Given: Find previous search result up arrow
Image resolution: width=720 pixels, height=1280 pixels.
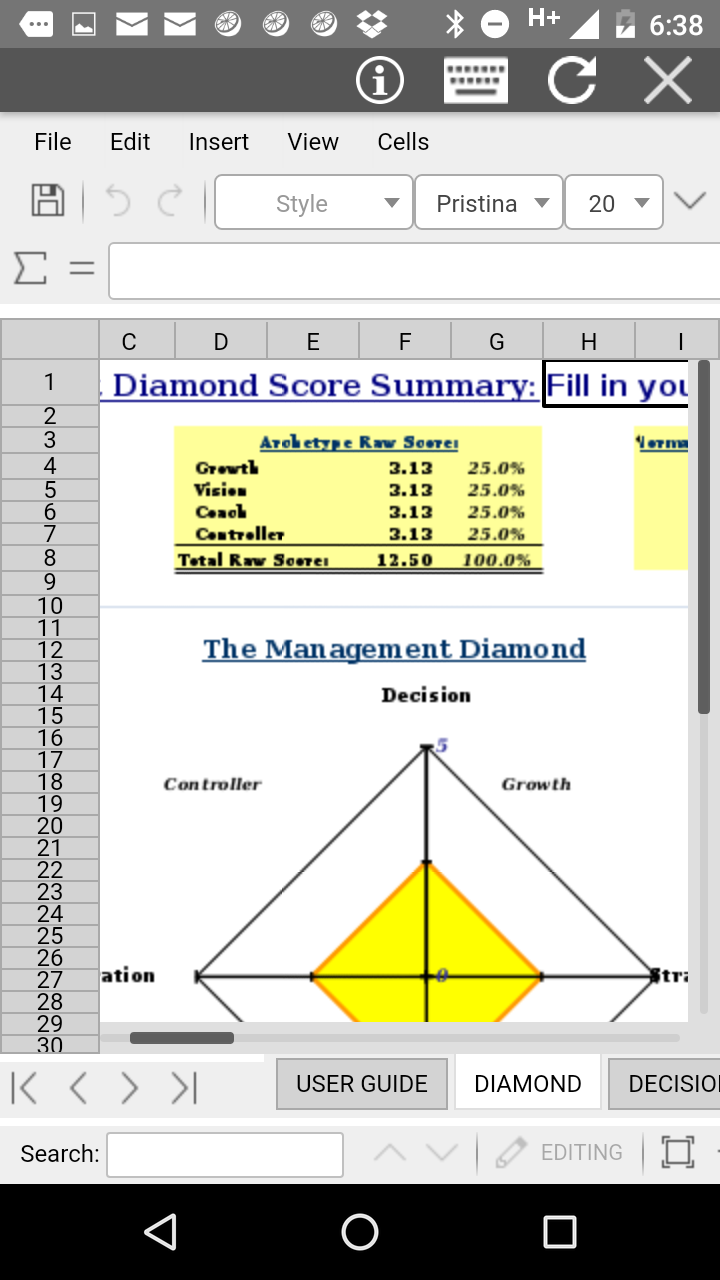Looking at the screenshot, I should (x=390, y=1153).
